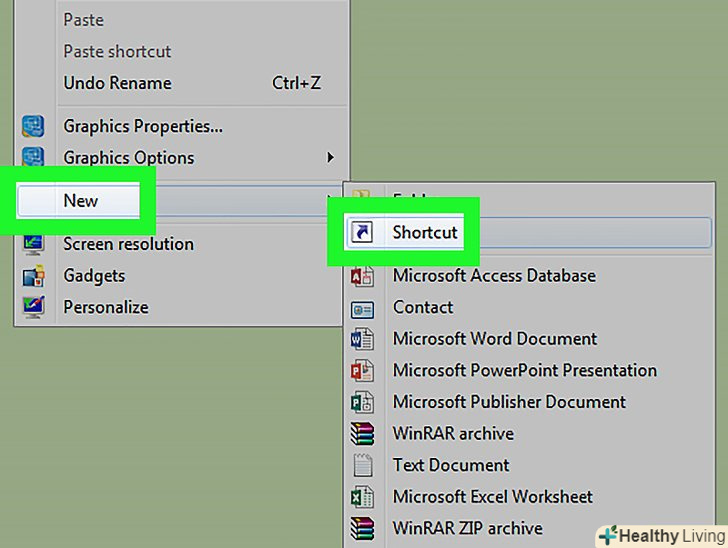Open Gadgets from the context menu
The image size is (728, 548).
point(182,276)
